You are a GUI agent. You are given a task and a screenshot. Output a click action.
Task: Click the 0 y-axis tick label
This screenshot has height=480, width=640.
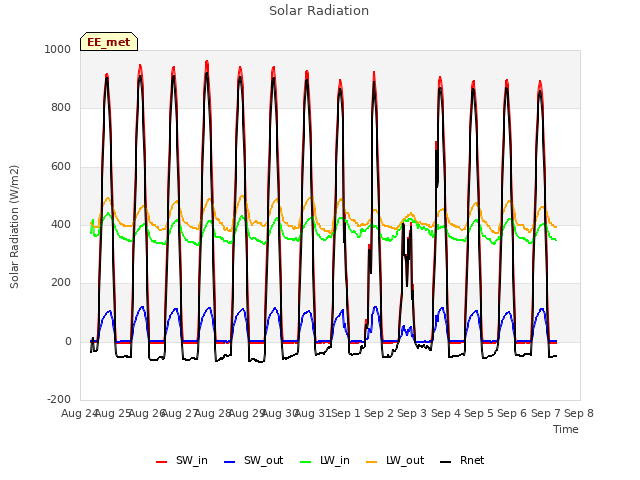68,341
